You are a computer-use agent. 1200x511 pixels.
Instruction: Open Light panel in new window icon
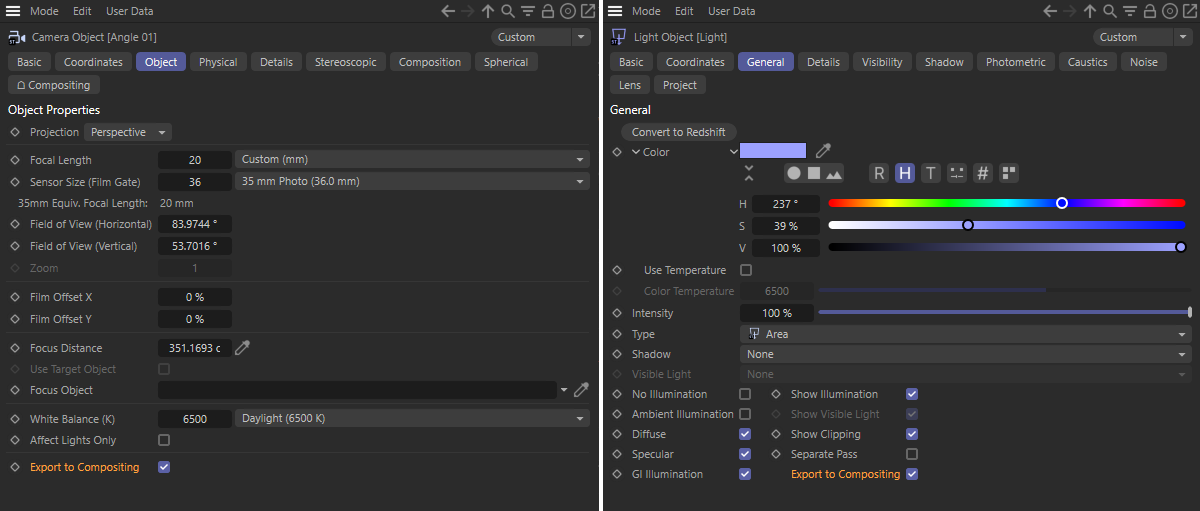(x=1190, y=11)
